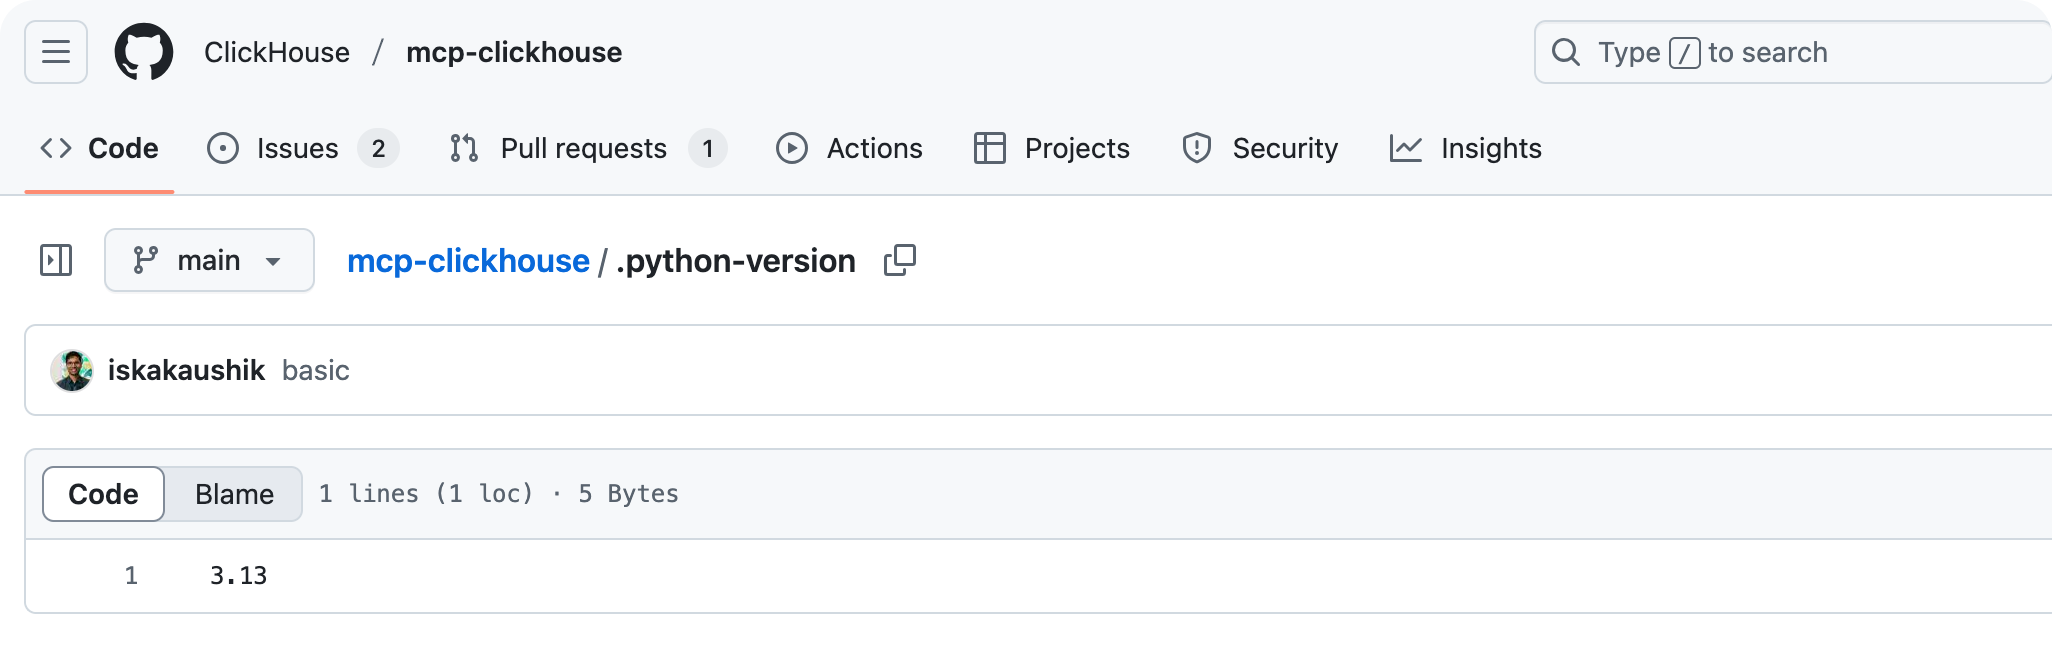Select the Code view toggle

[x=103, y=494]
